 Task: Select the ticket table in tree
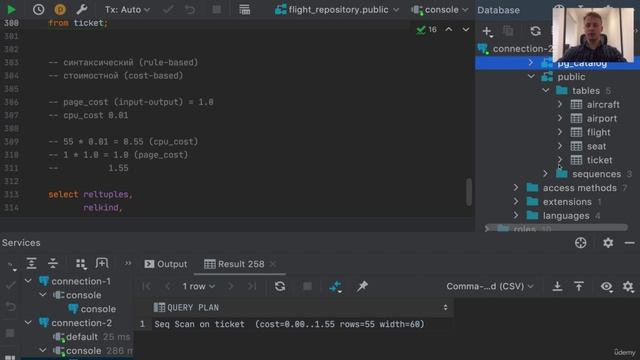point(599,160)
